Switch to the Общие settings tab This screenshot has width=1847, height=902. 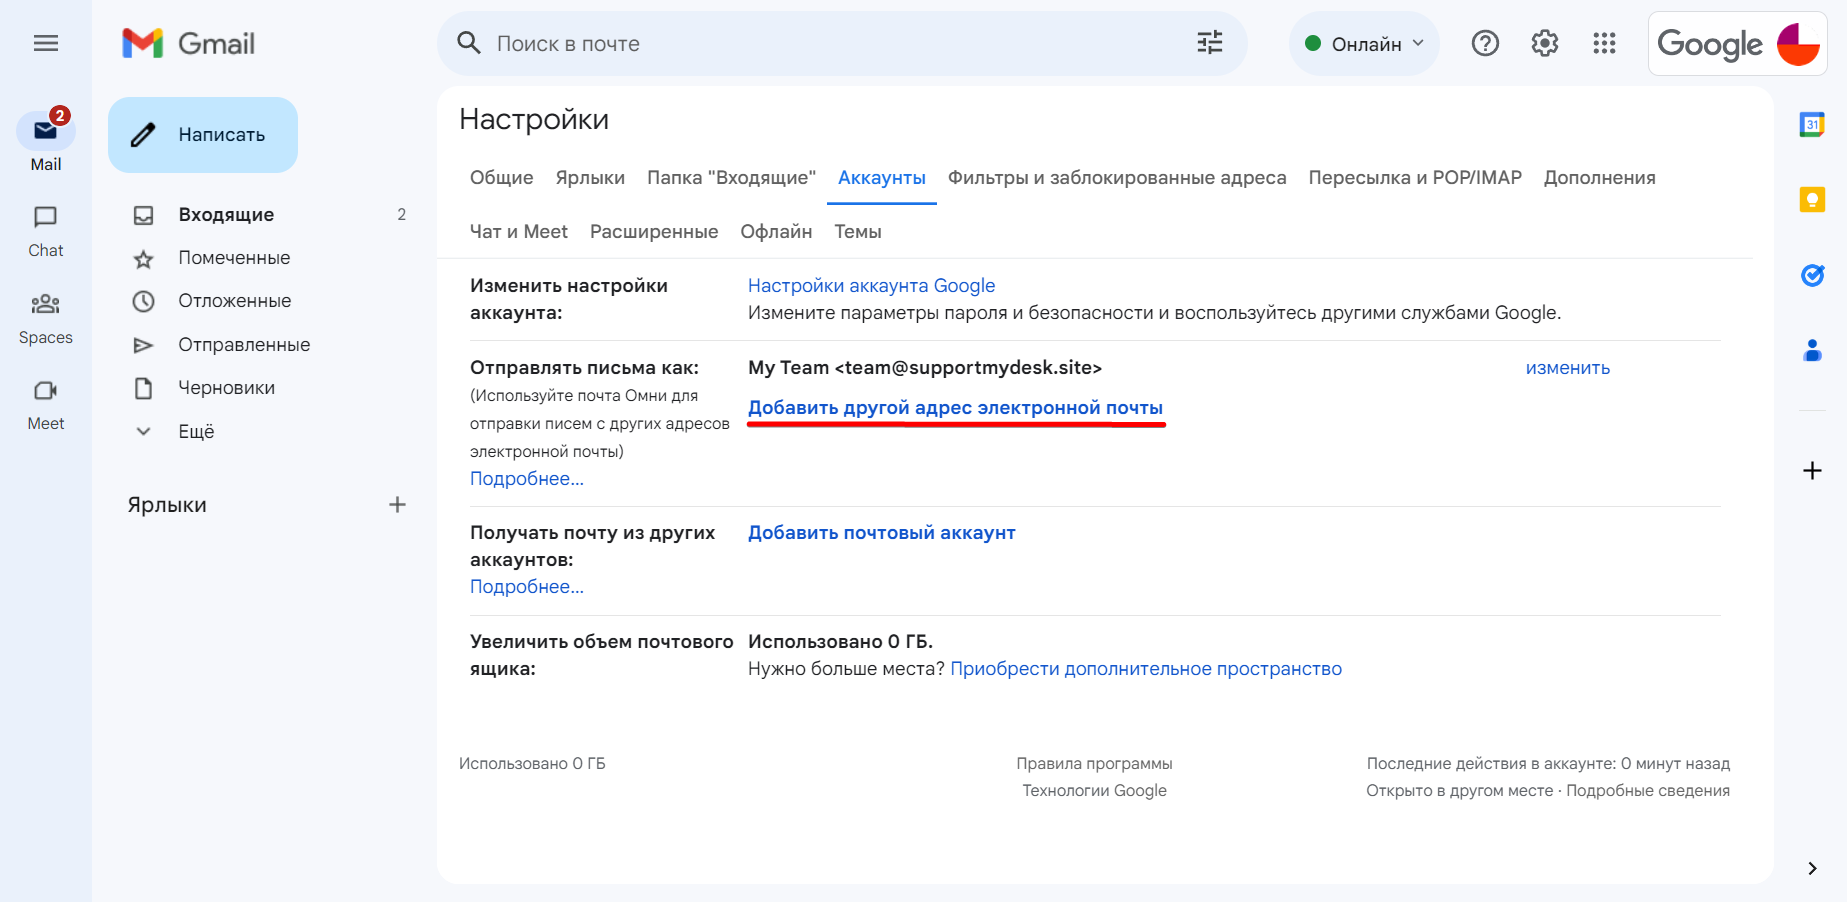(501, 178)
